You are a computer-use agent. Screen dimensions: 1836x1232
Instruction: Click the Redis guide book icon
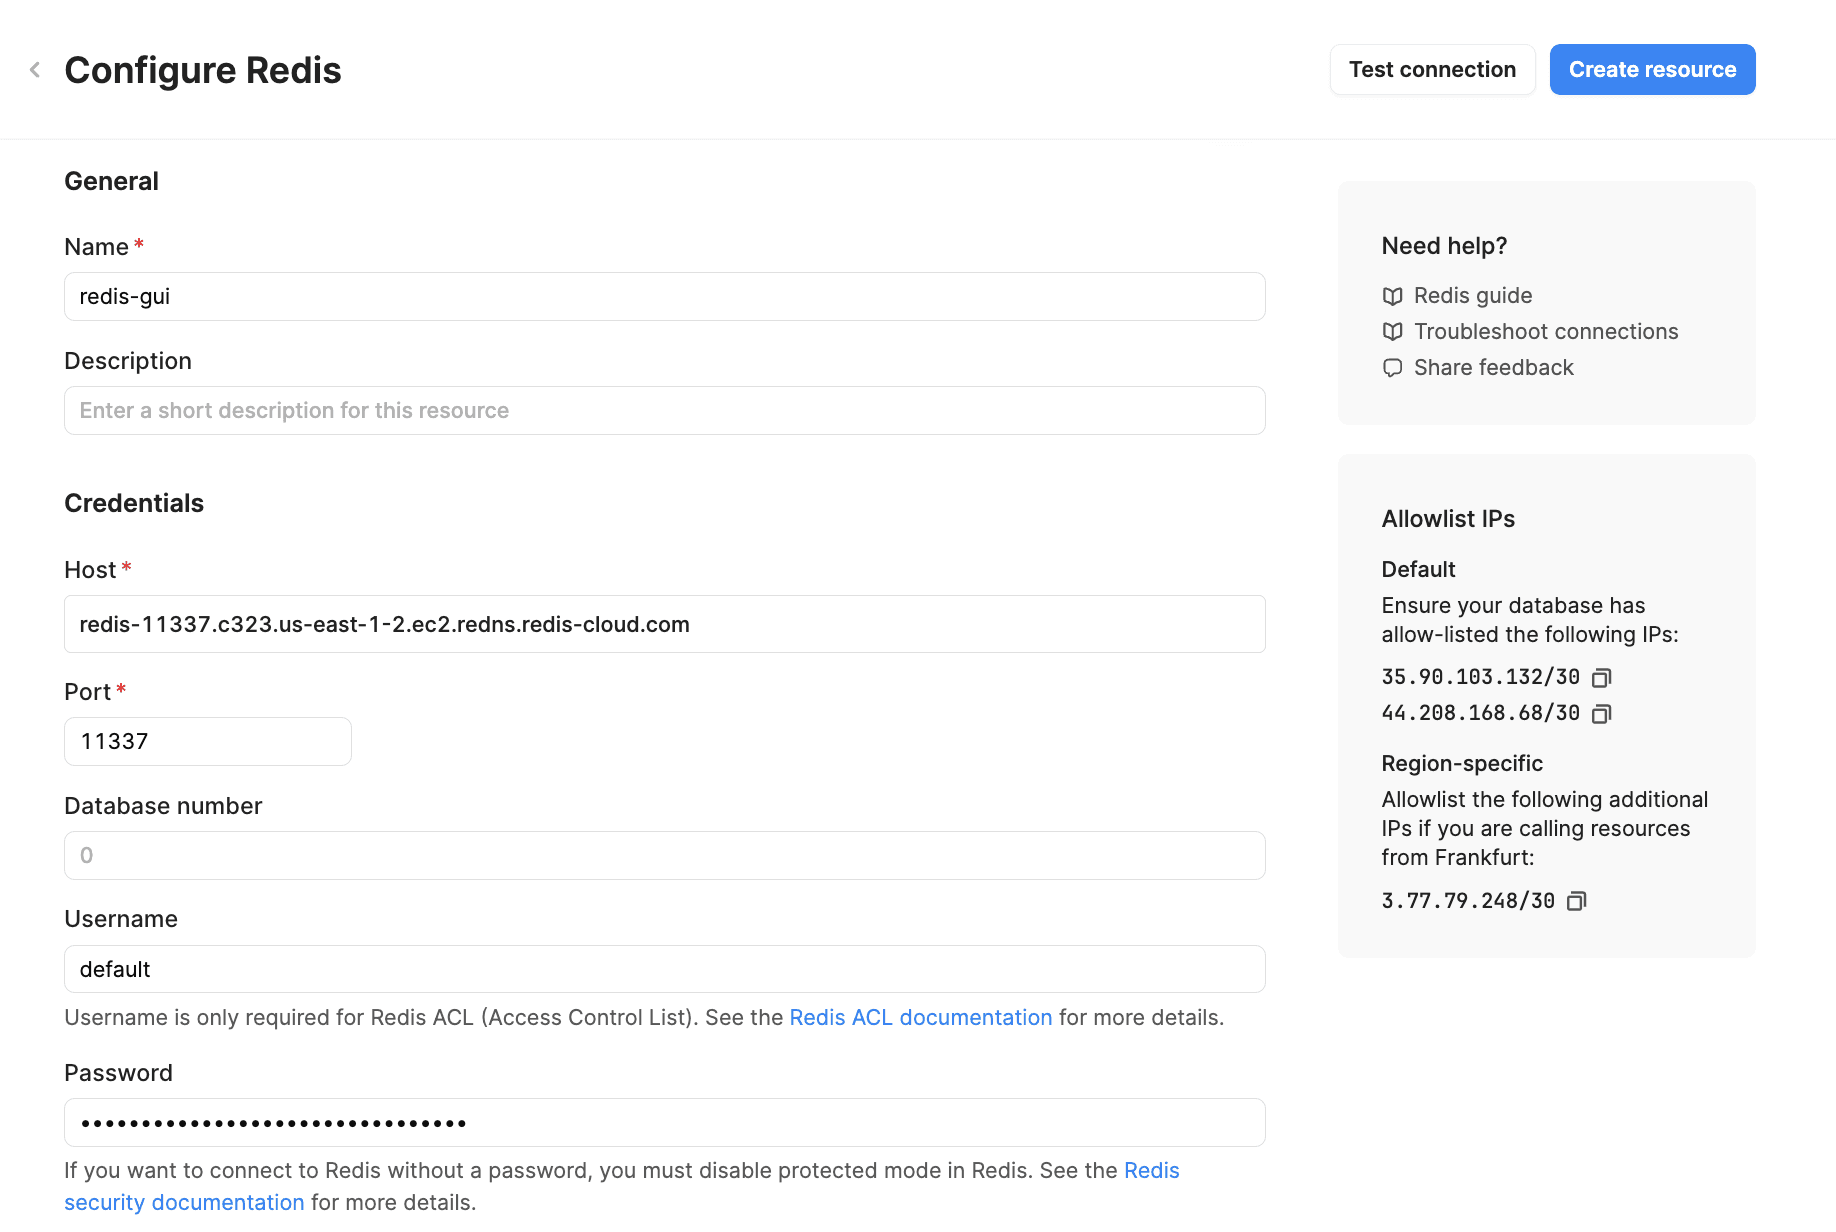click(1392, 296)
